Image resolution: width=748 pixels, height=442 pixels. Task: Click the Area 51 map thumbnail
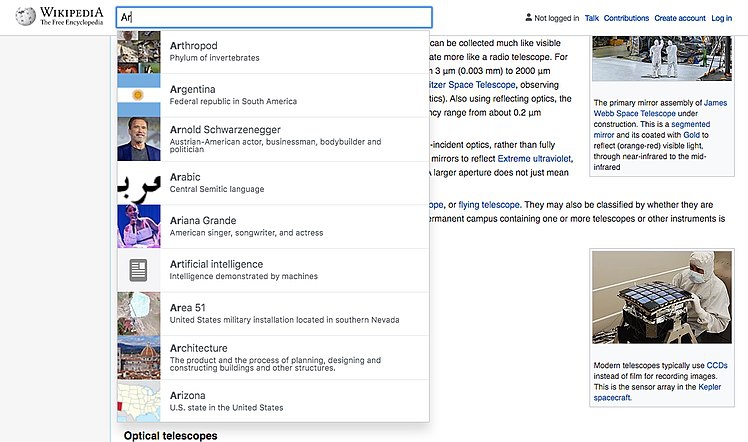click(138, 313)
